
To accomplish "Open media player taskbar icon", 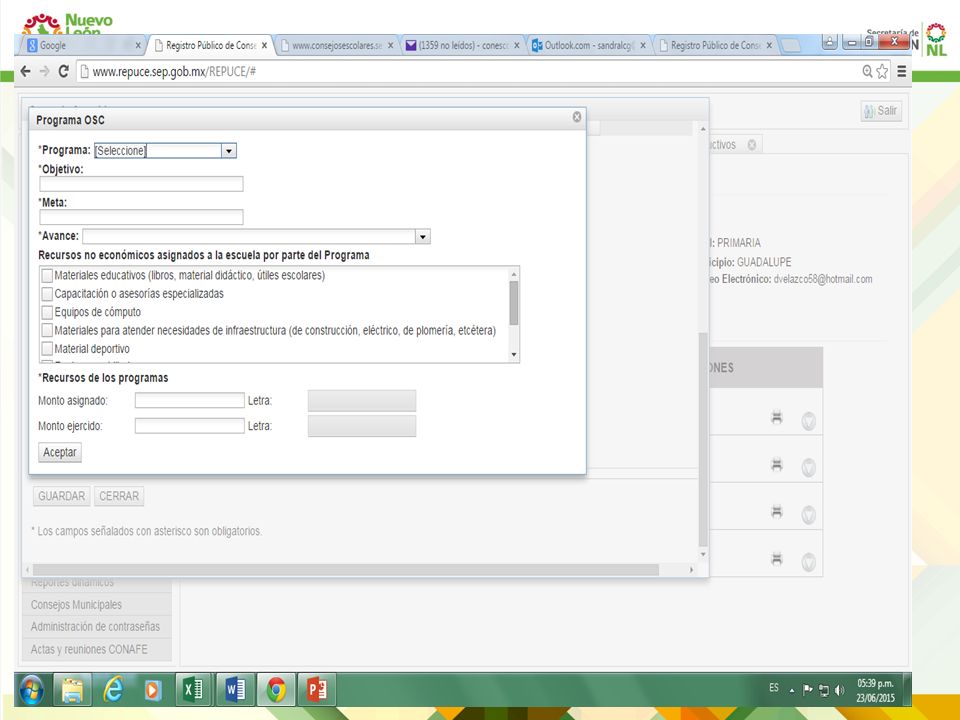I will pos(152,689).
